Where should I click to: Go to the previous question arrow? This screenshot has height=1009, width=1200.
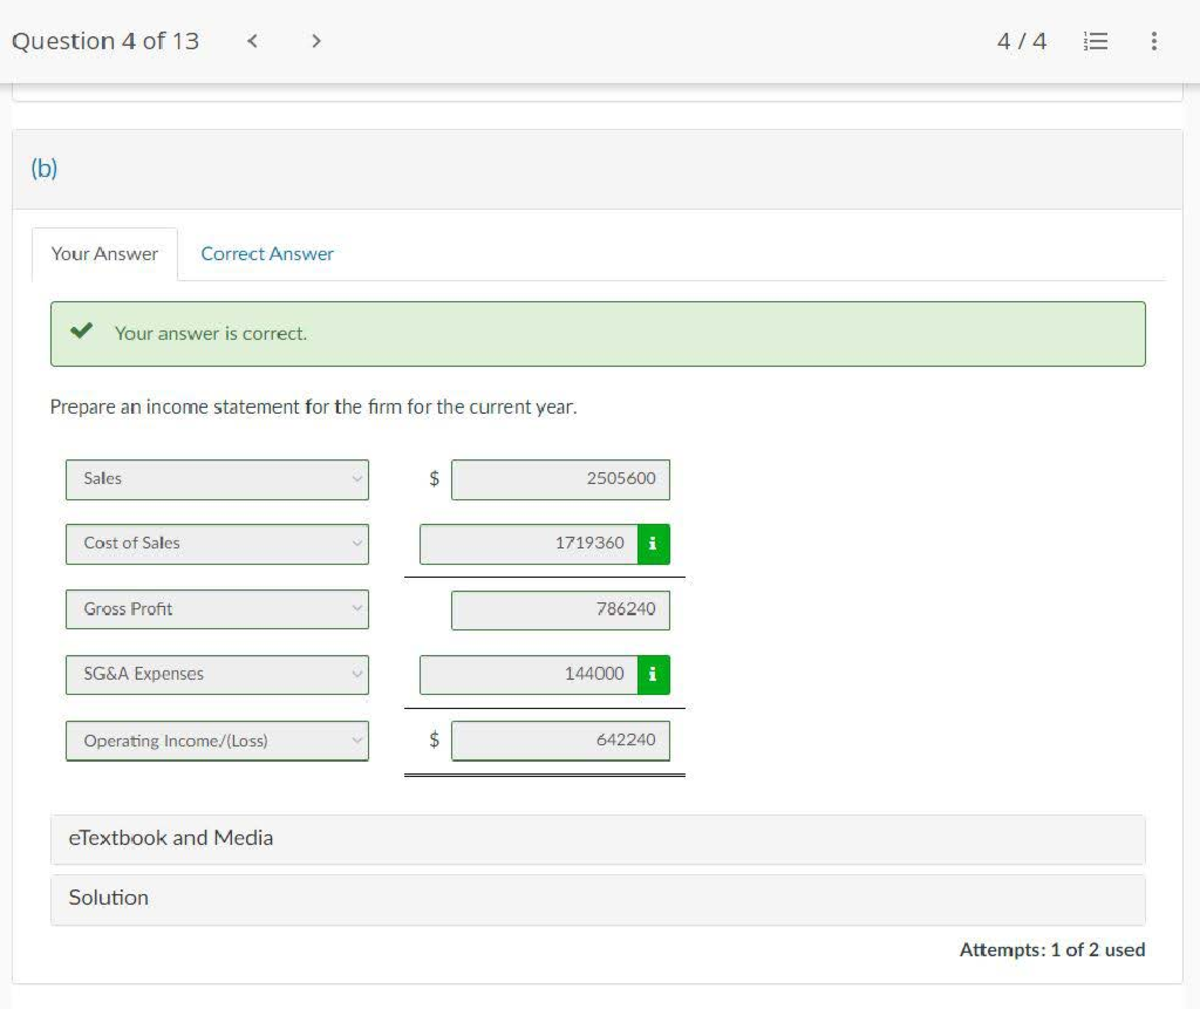pyautogui.click(x=253, y=41)
